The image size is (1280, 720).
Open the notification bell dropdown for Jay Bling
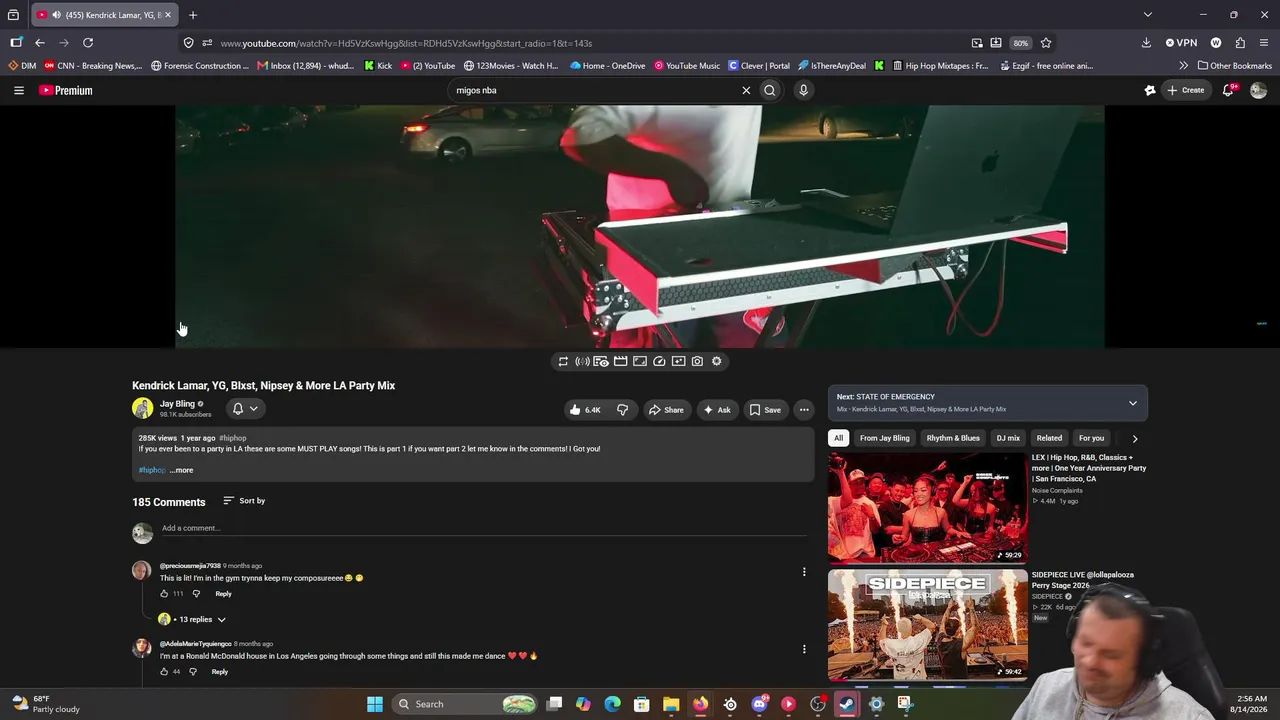[245, 408]
